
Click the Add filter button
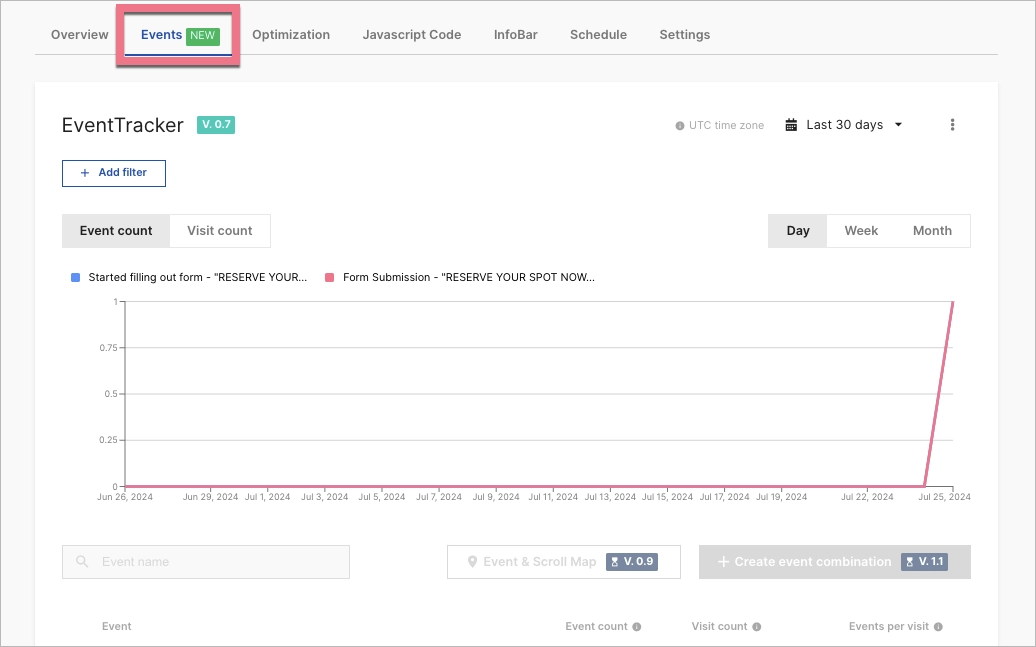[113, 173]
